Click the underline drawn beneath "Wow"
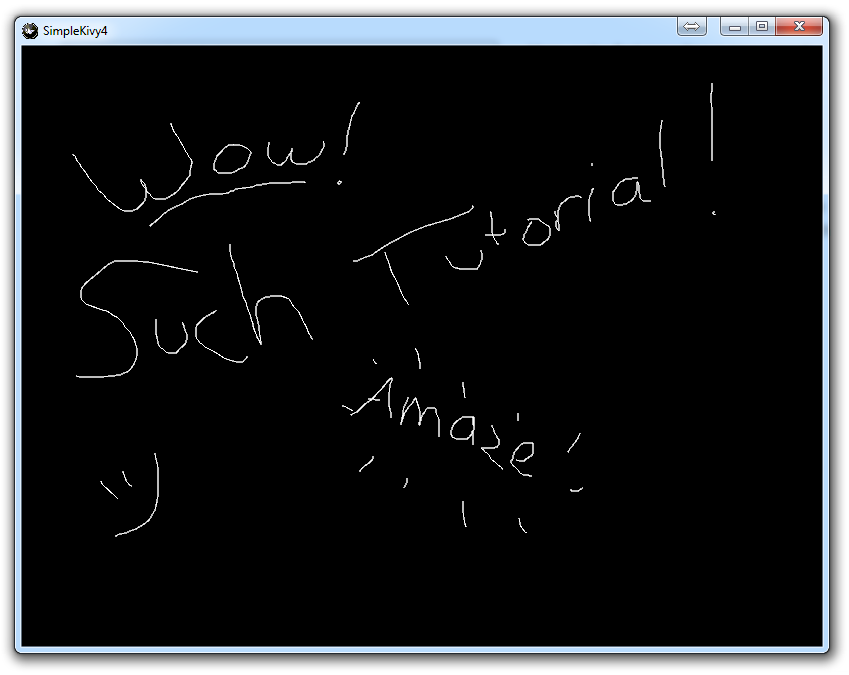Screen dimensions: 849x675 tap(228, 196)
